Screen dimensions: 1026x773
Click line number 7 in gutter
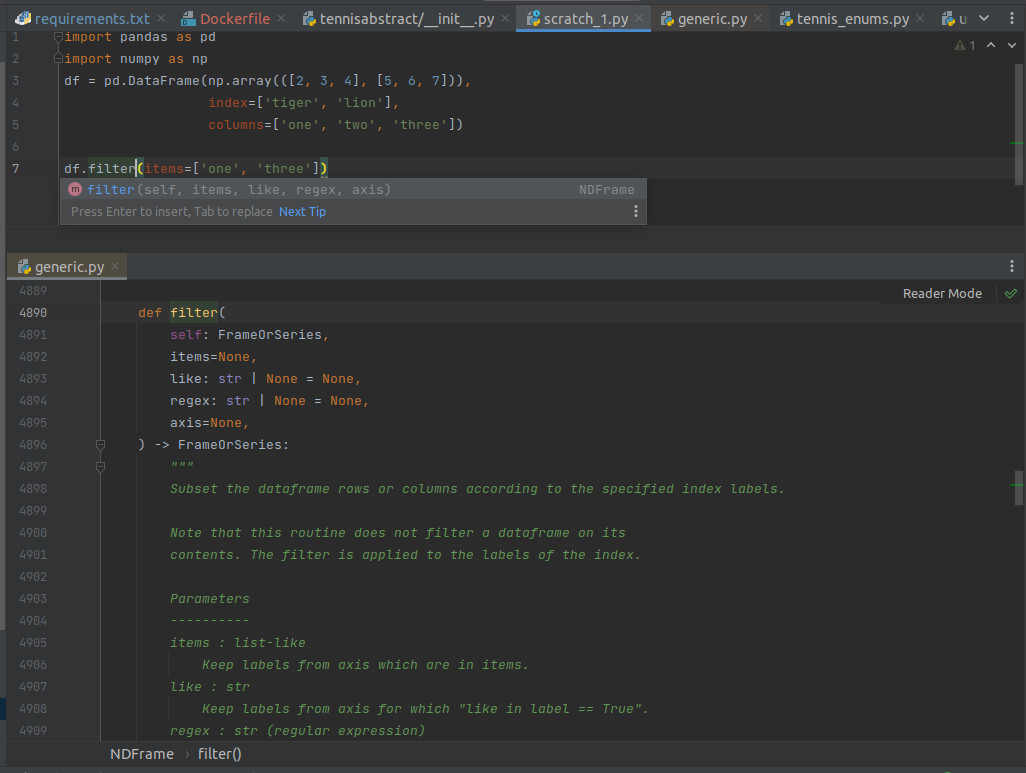pos(16,168)
